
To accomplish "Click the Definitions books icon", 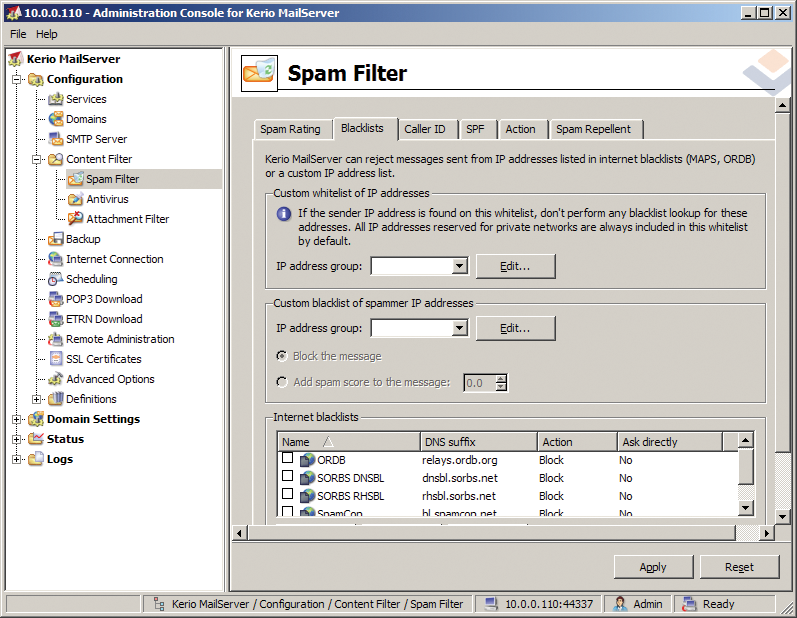I will pos(55,399).
